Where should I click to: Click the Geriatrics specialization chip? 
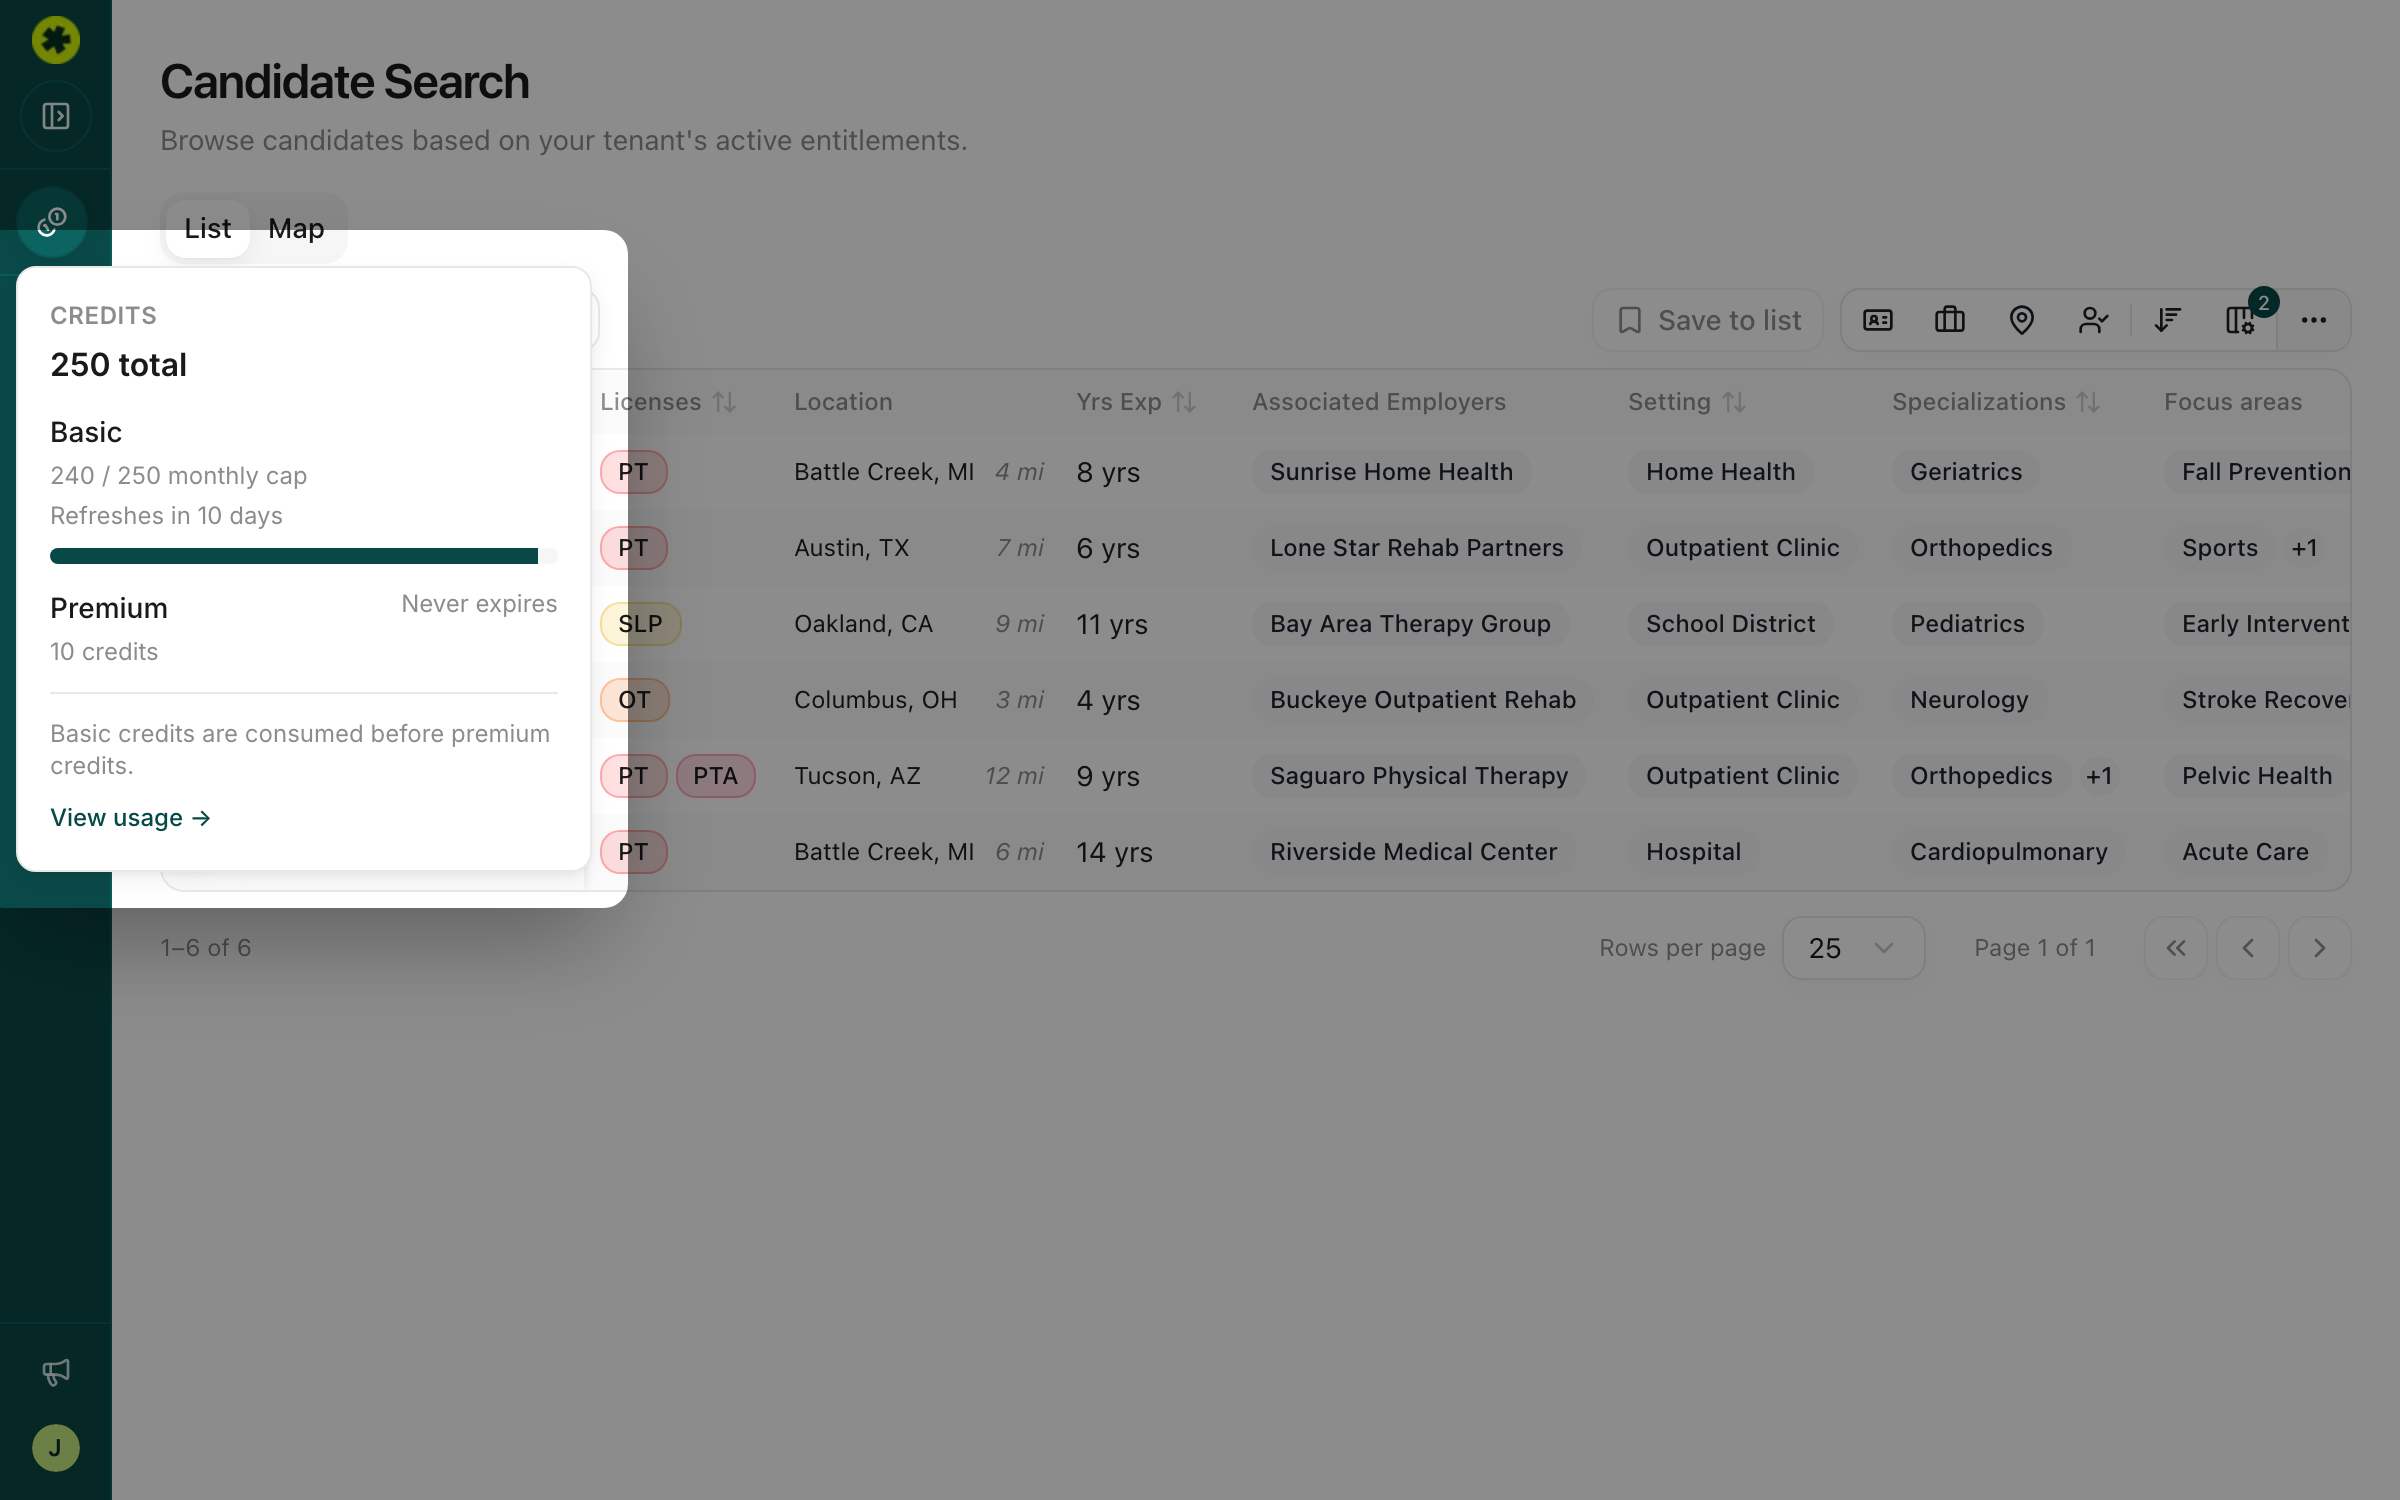pos(1966,472)
